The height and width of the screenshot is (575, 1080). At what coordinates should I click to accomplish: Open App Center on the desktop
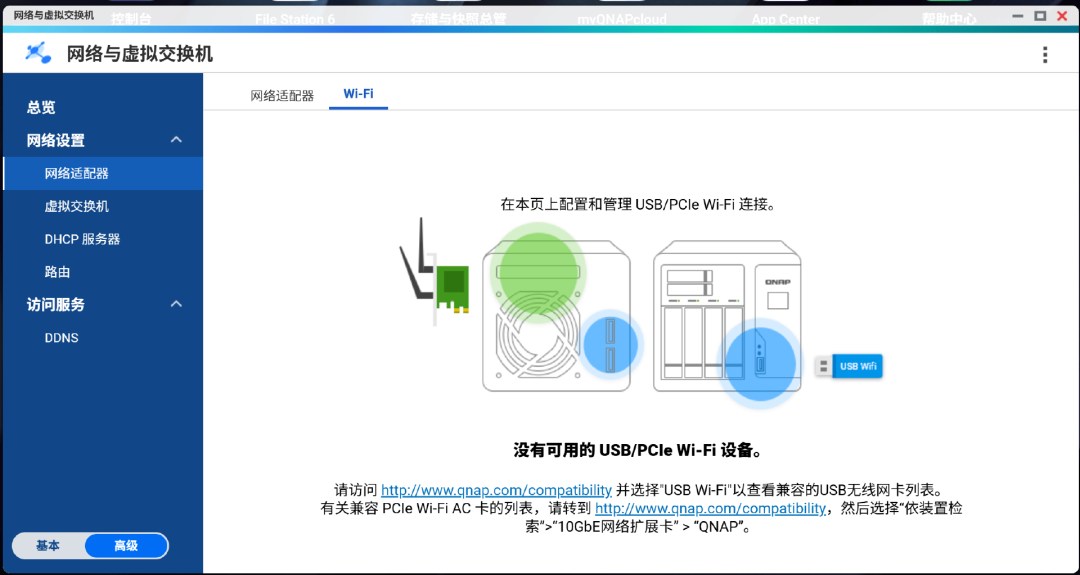pyautogui.click(x=785, y=19)
